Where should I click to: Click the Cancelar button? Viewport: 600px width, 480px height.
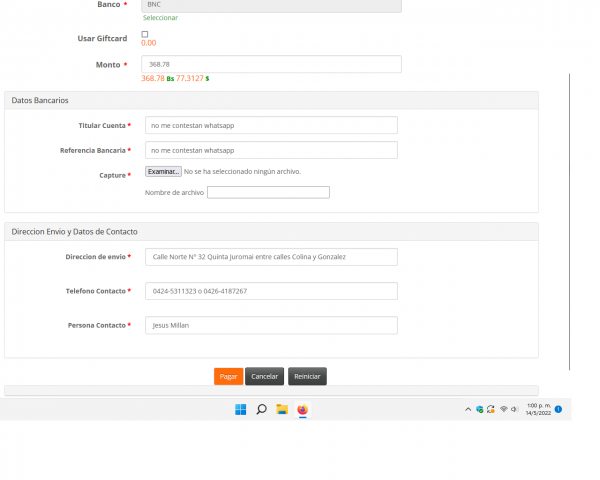264,376
